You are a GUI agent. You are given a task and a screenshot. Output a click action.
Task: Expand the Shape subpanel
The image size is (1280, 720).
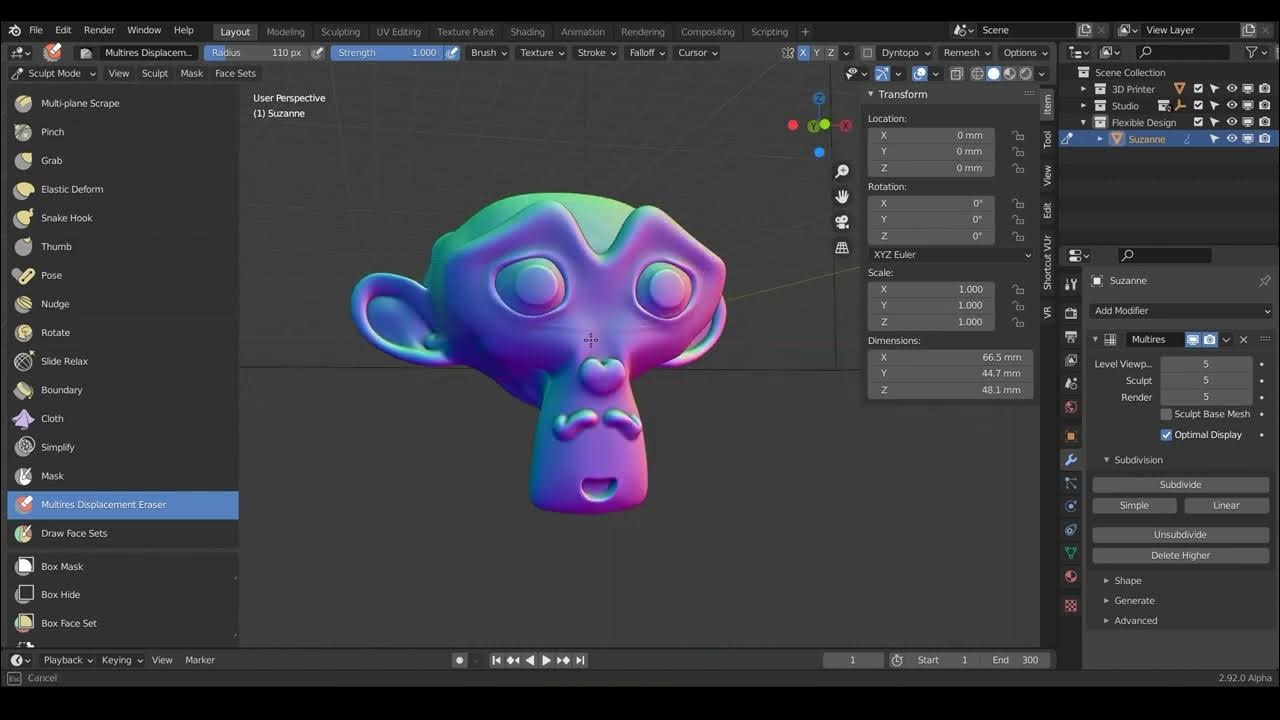click(x=1127, y=581)
